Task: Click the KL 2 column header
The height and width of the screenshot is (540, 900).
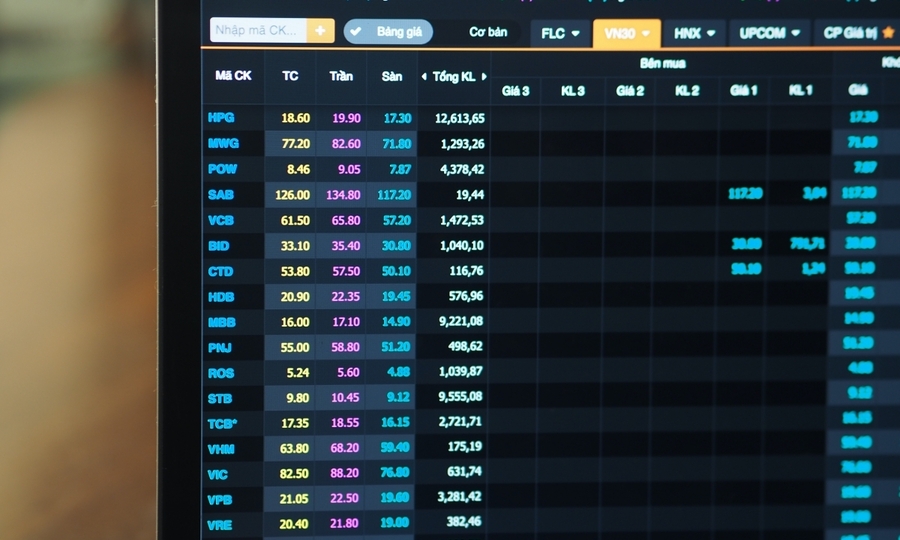Action: [687, 91]
